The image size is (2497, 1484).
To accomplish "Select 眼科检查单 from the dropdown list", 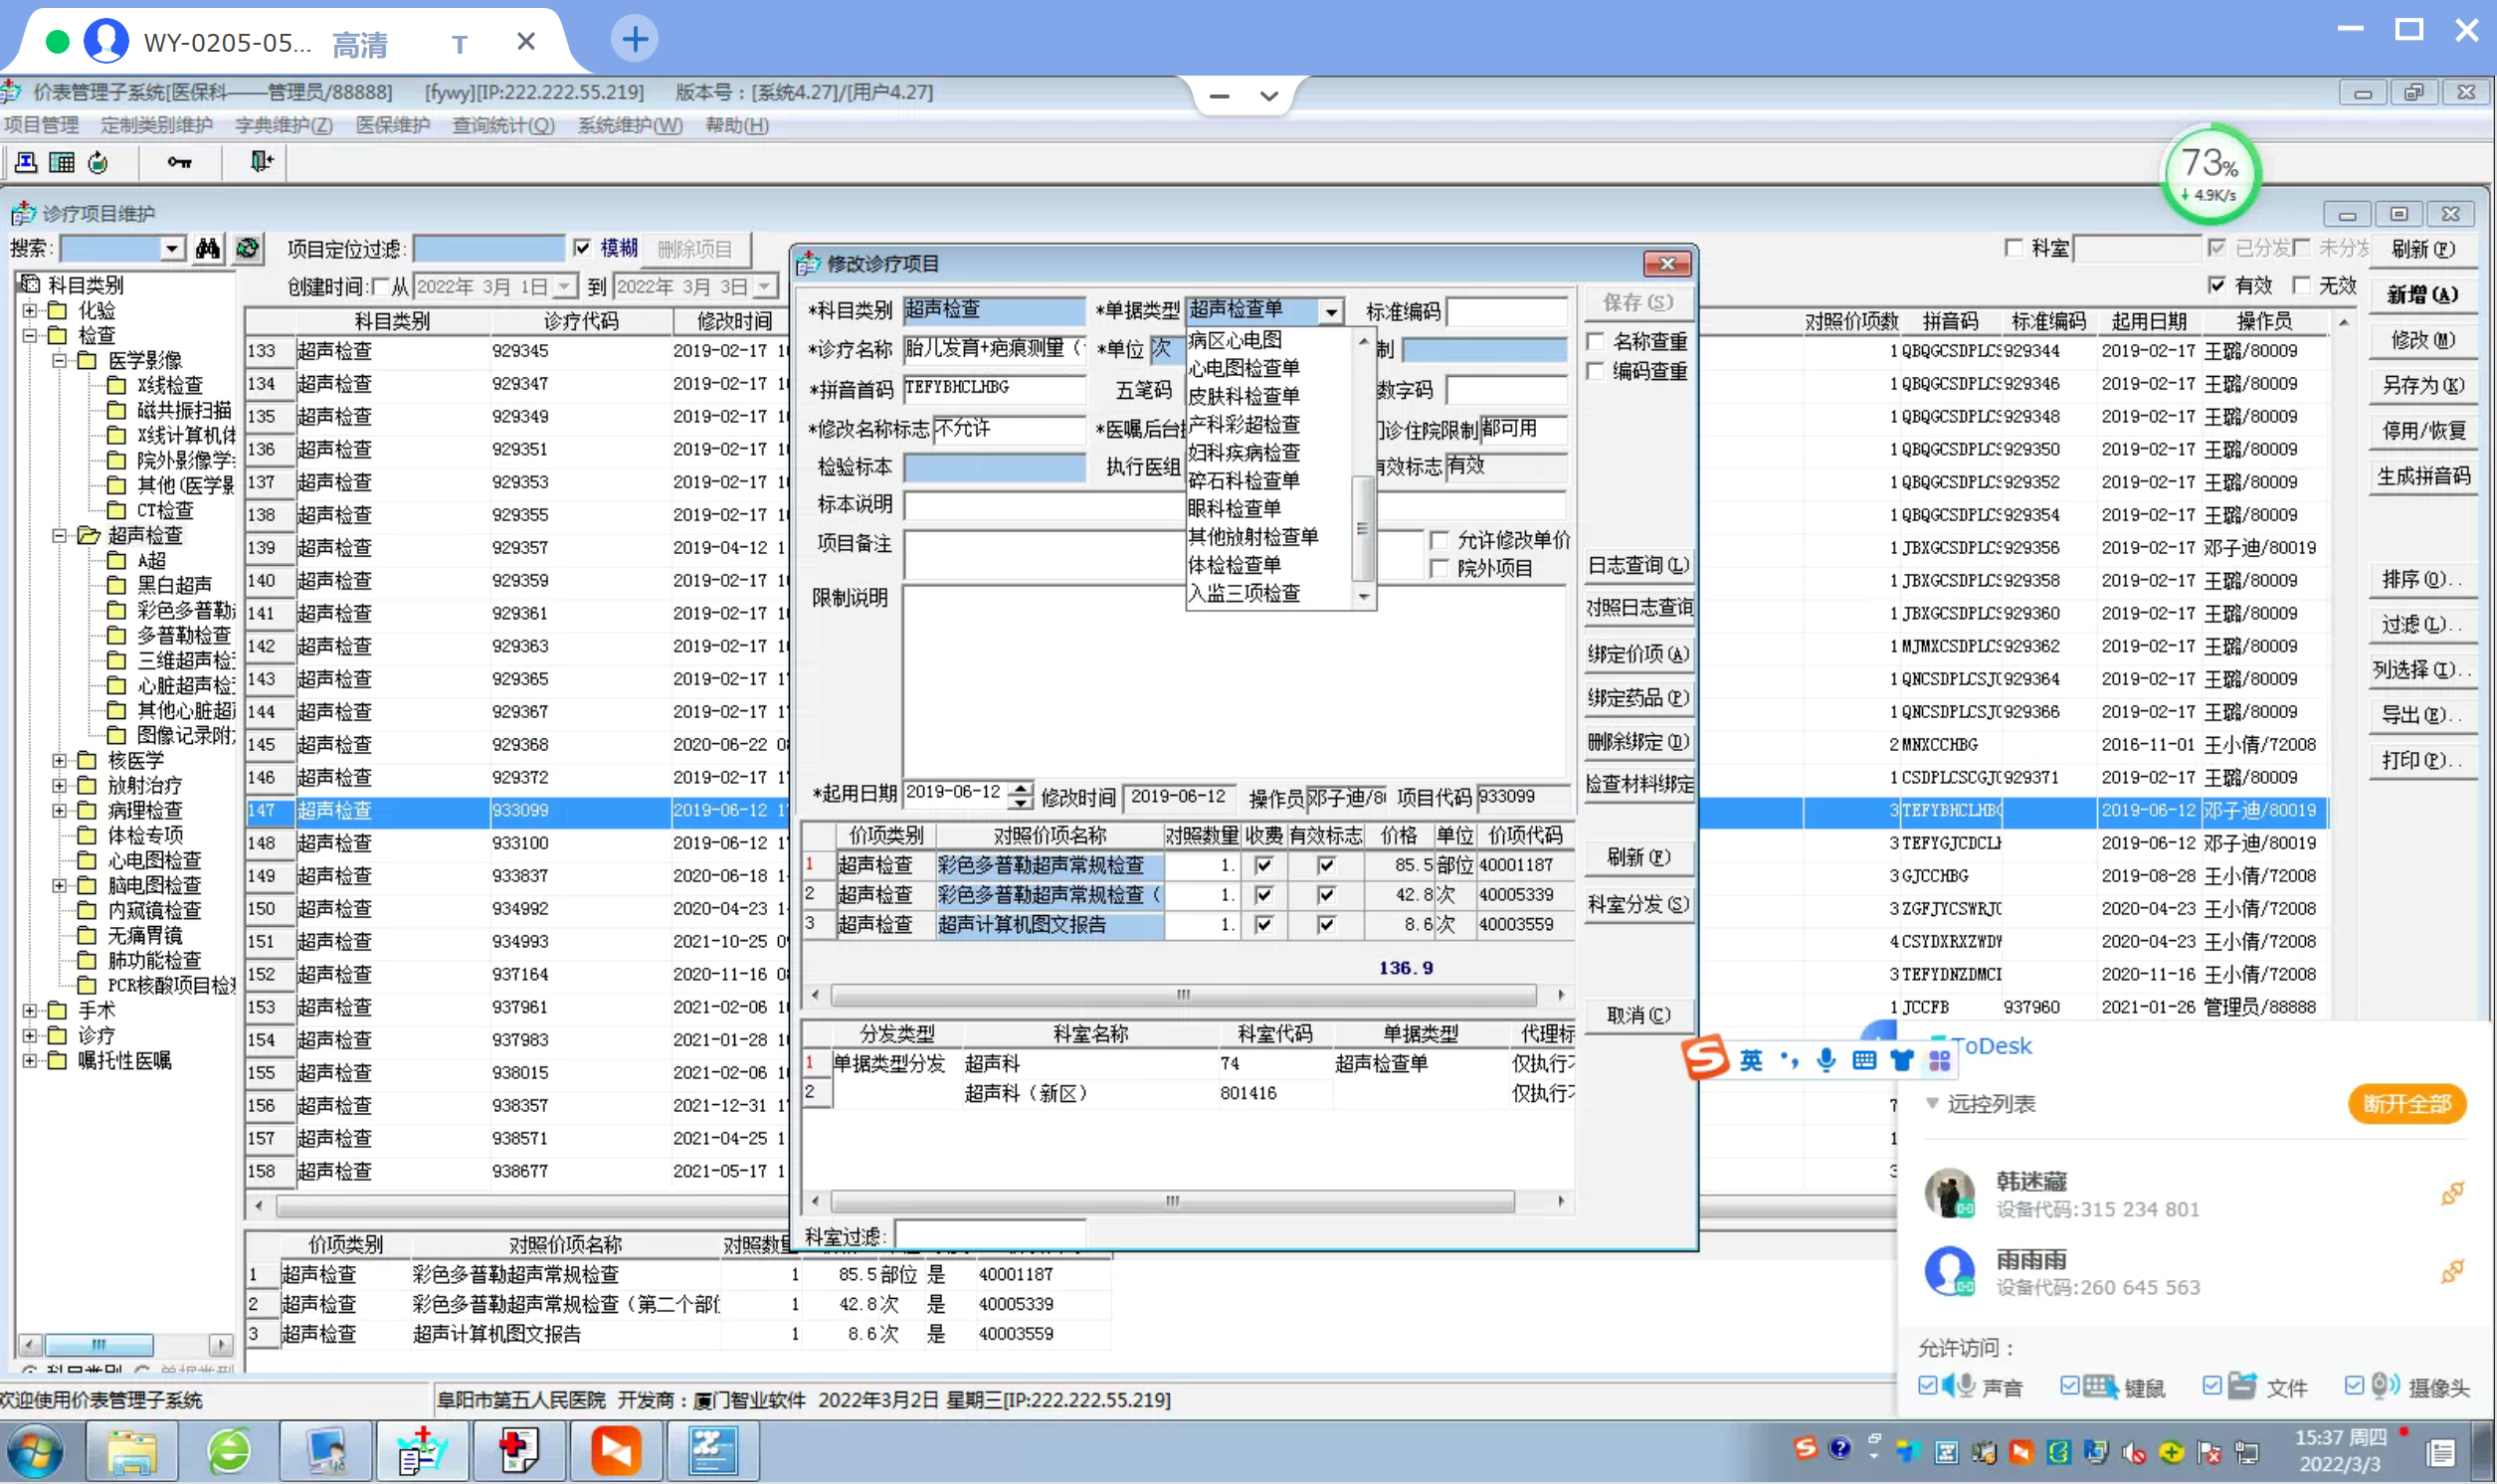I will (x=1234, y=508).
